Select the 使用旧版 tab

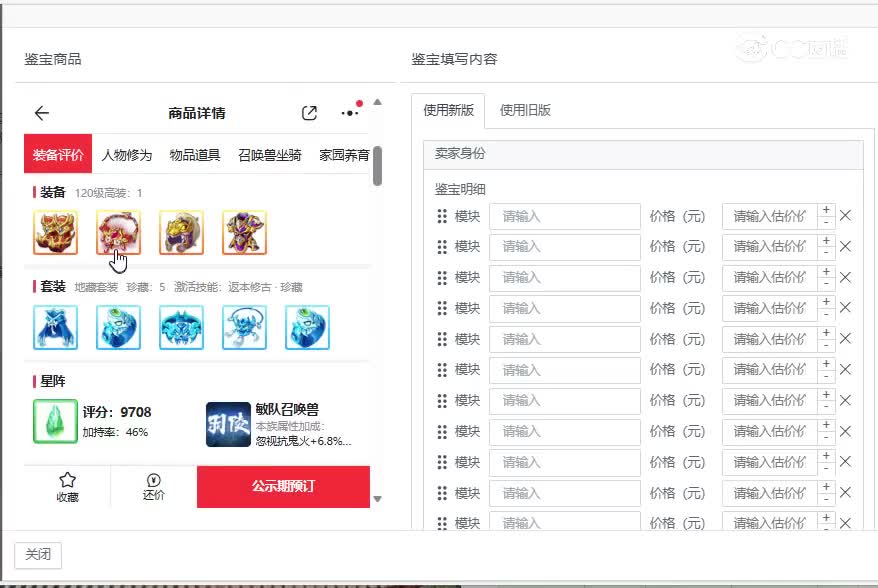(525, 110)
